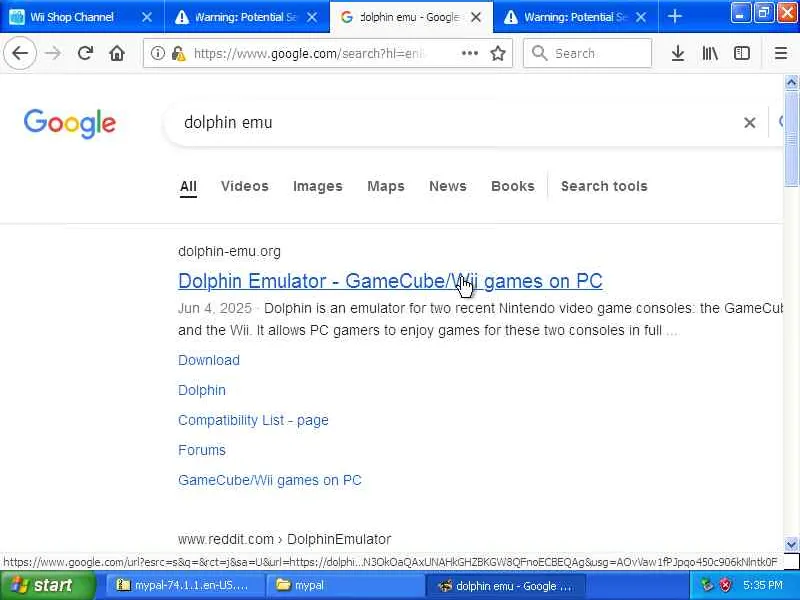
Task: Bookmark this page with the star
Action: coord(497,53)
